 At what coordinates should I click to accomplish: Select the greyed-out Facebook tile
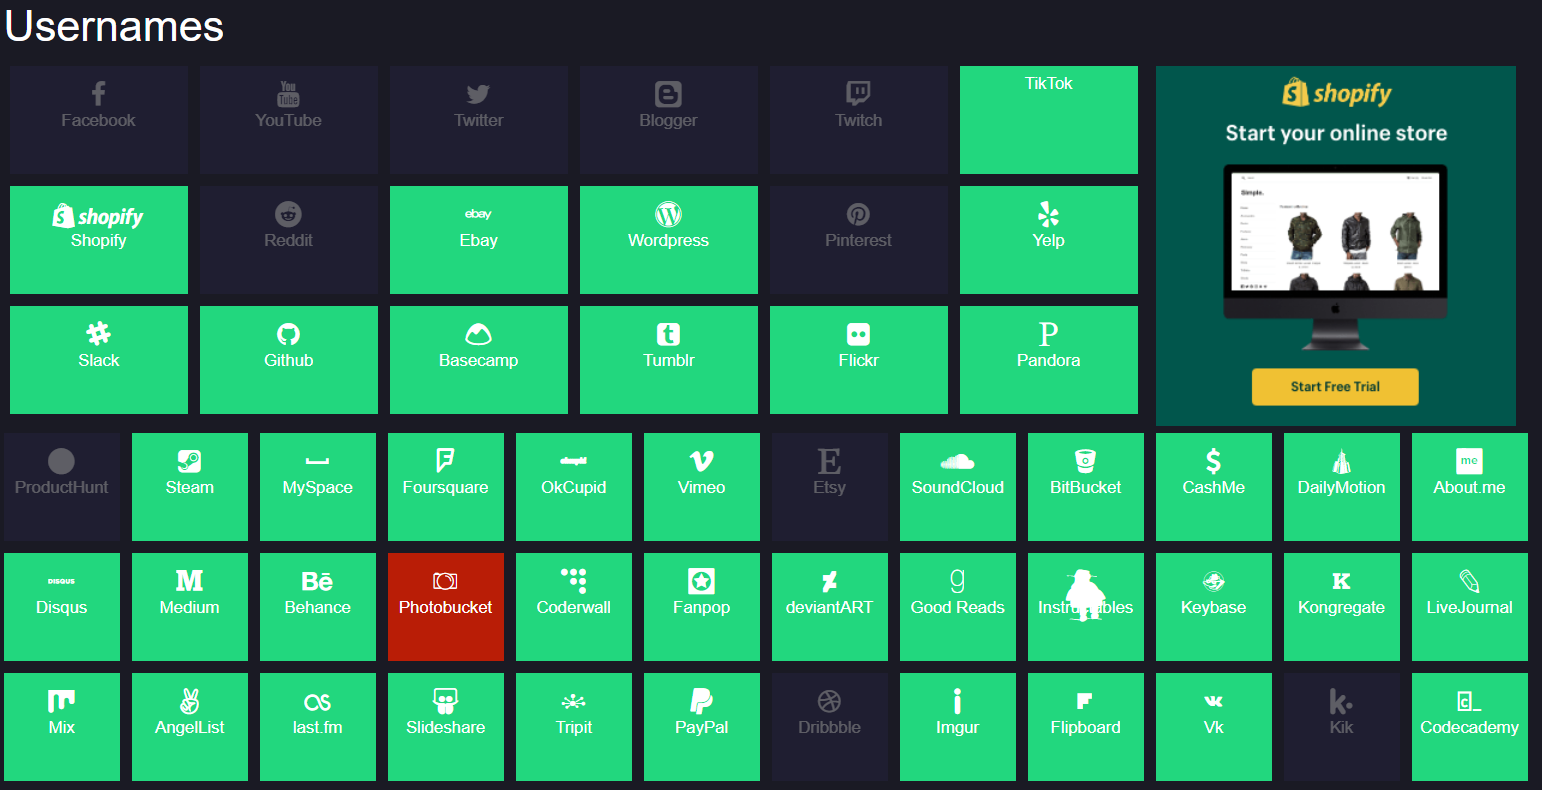click(98, 120)
